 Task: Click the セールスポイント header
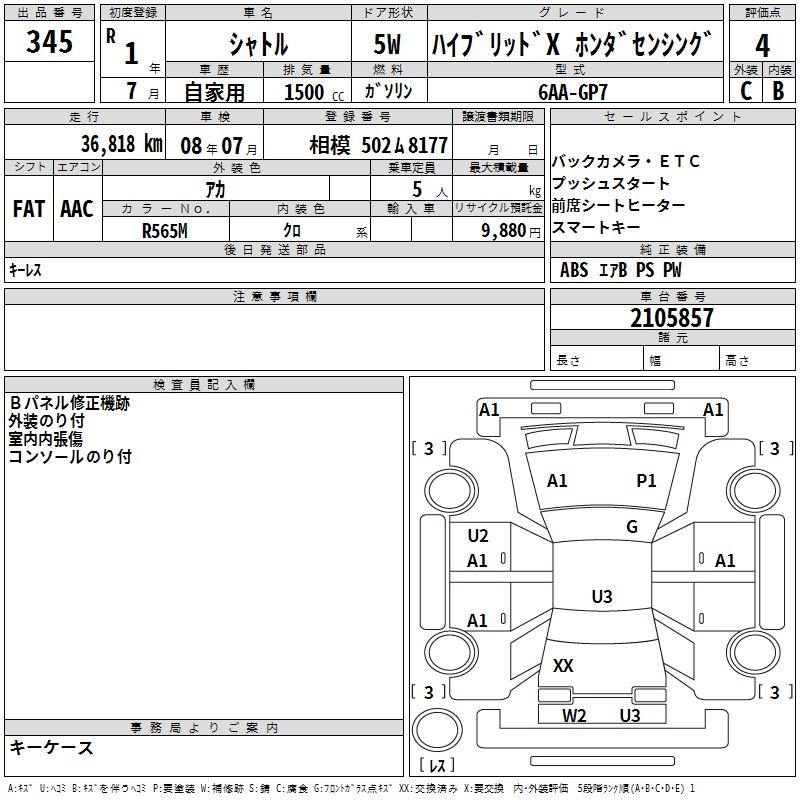click(672, 117)
